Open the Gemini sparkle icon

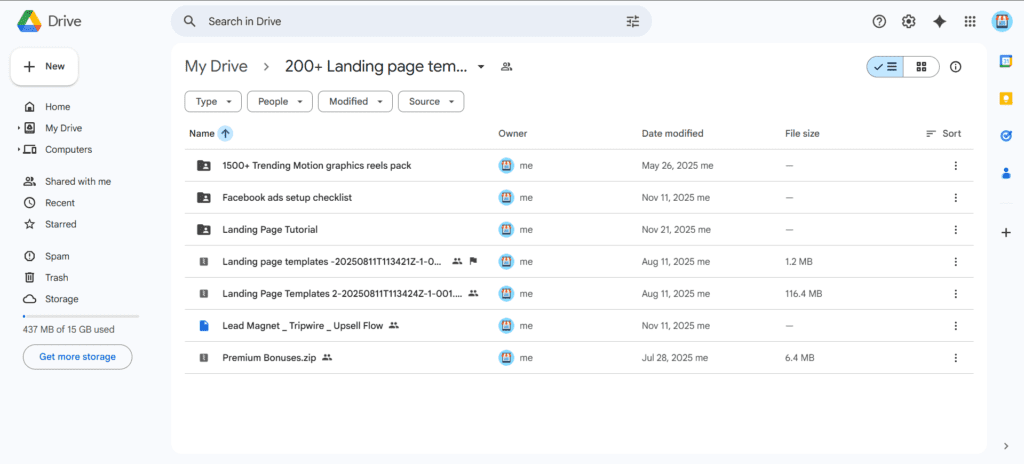[939, 21]
